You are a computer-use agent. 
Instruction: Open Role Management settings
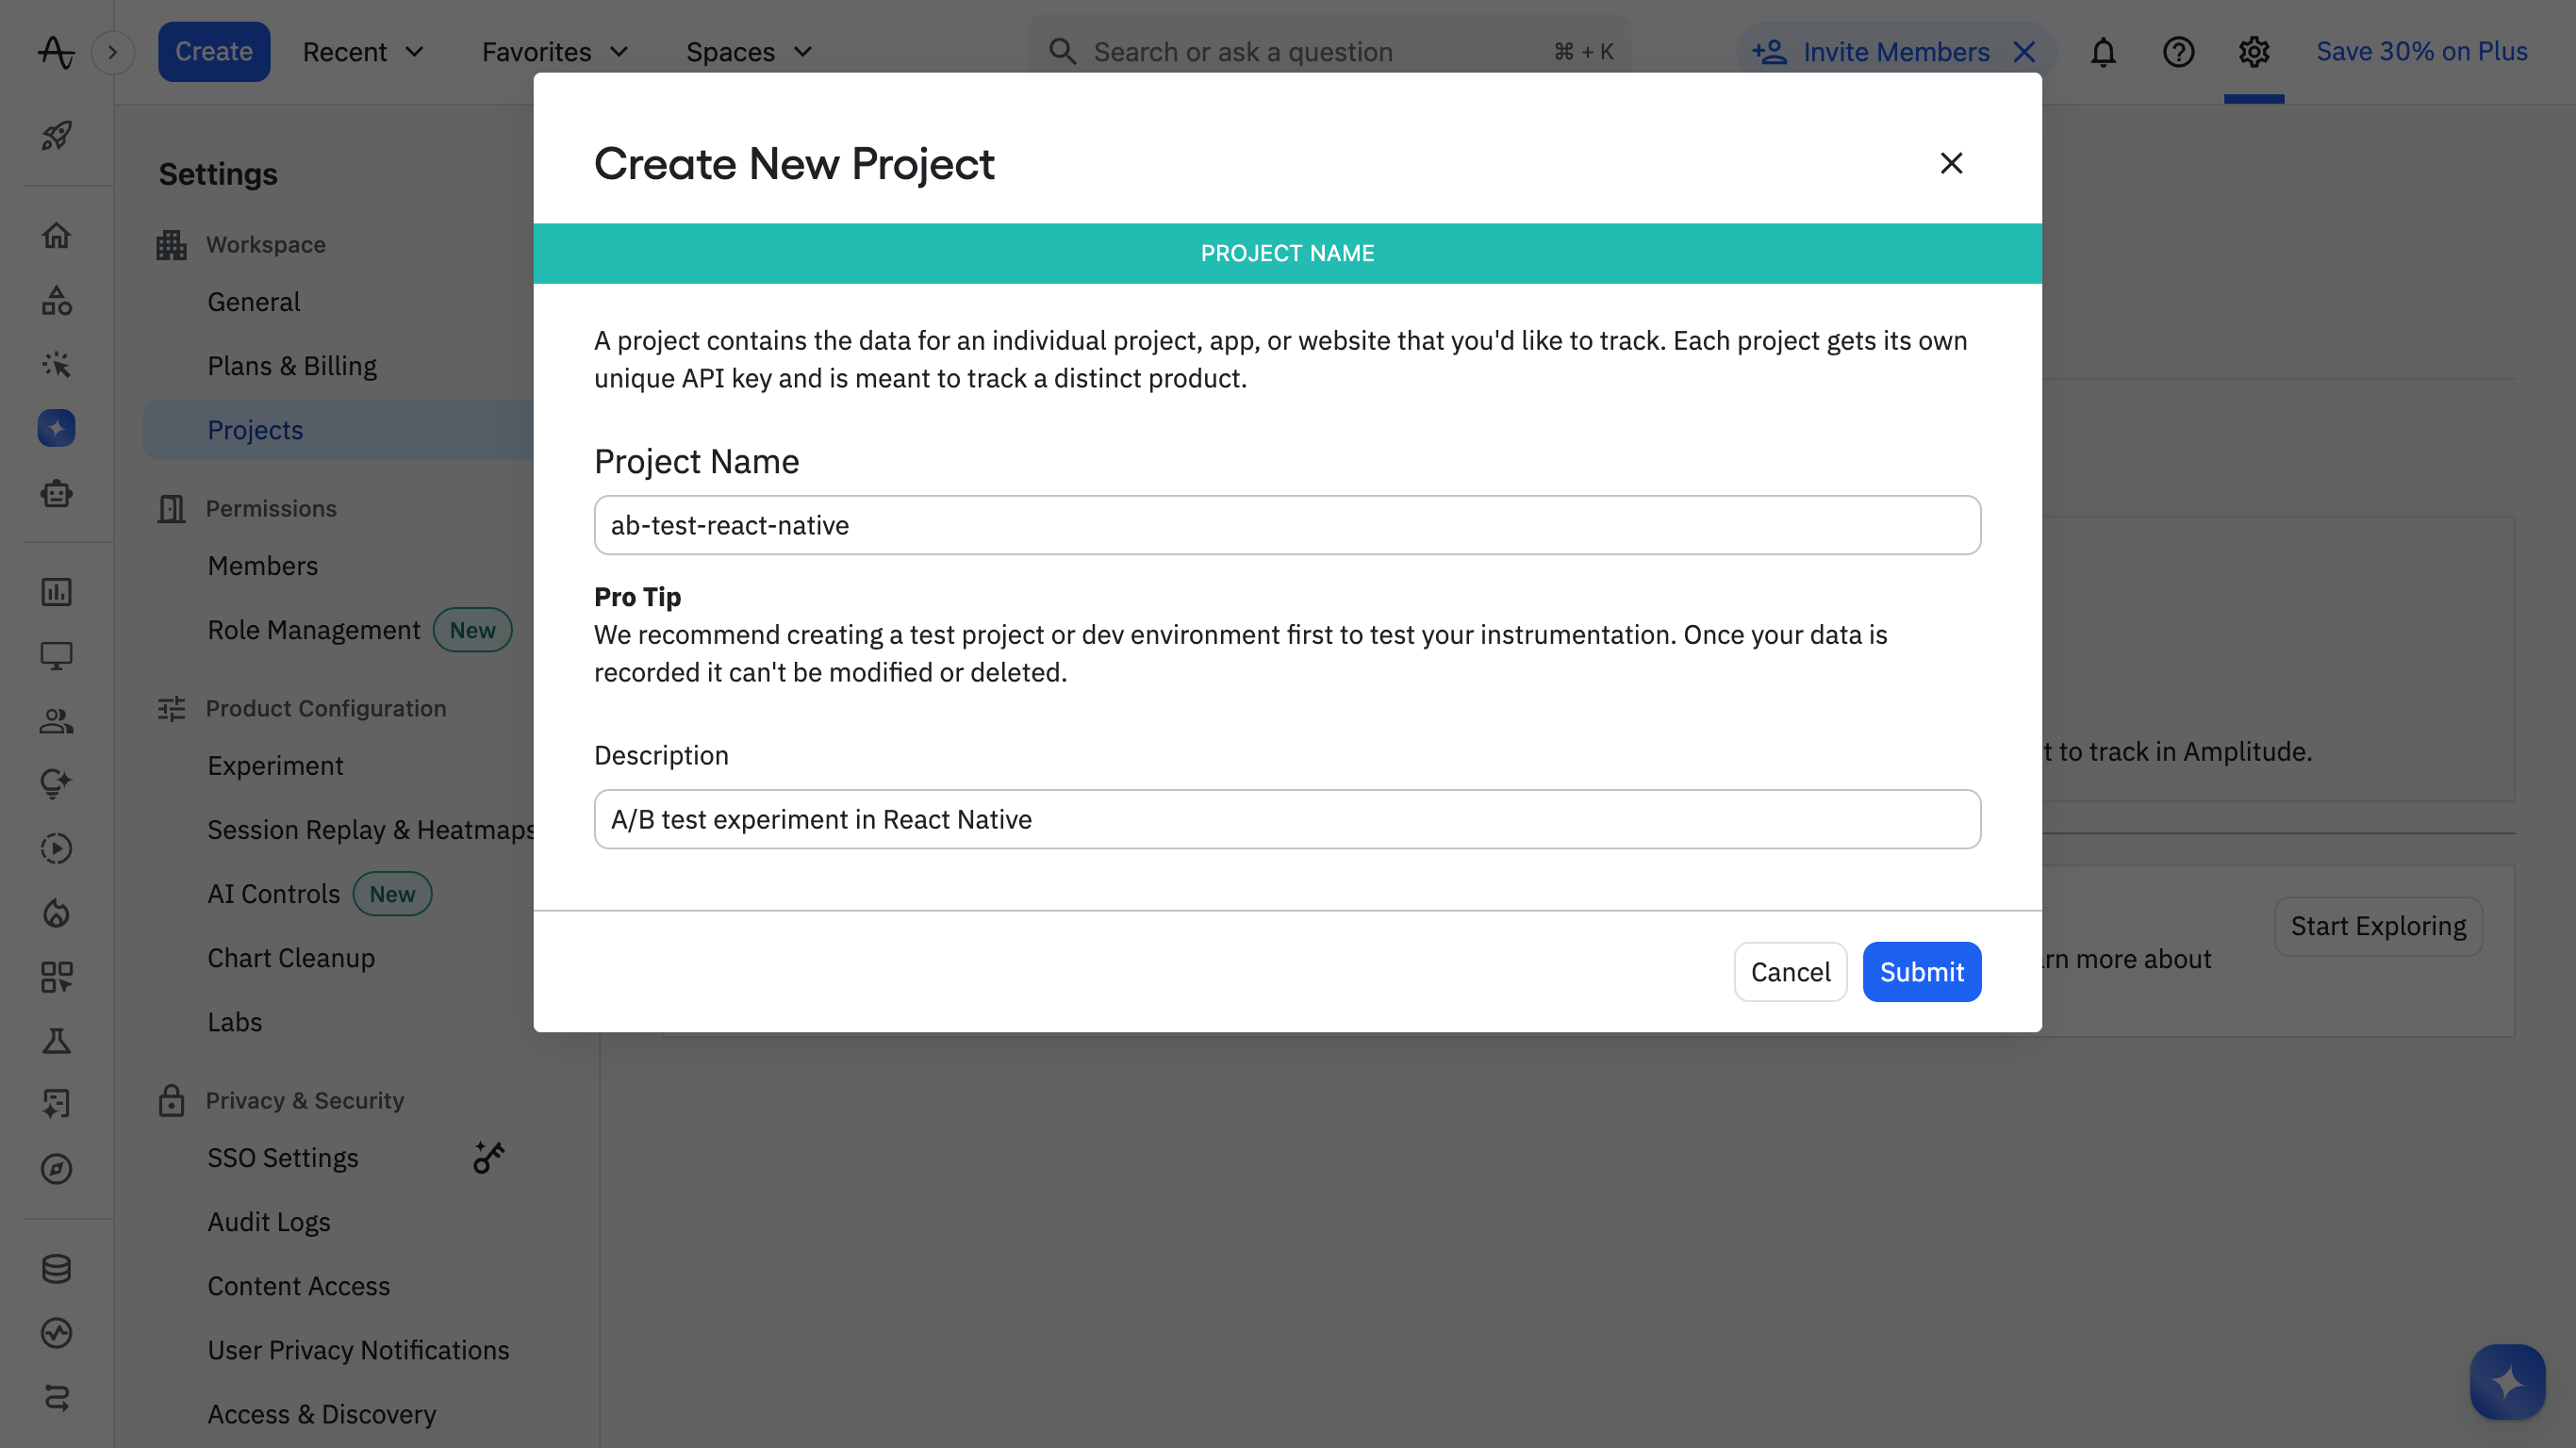tap(313, 629)
